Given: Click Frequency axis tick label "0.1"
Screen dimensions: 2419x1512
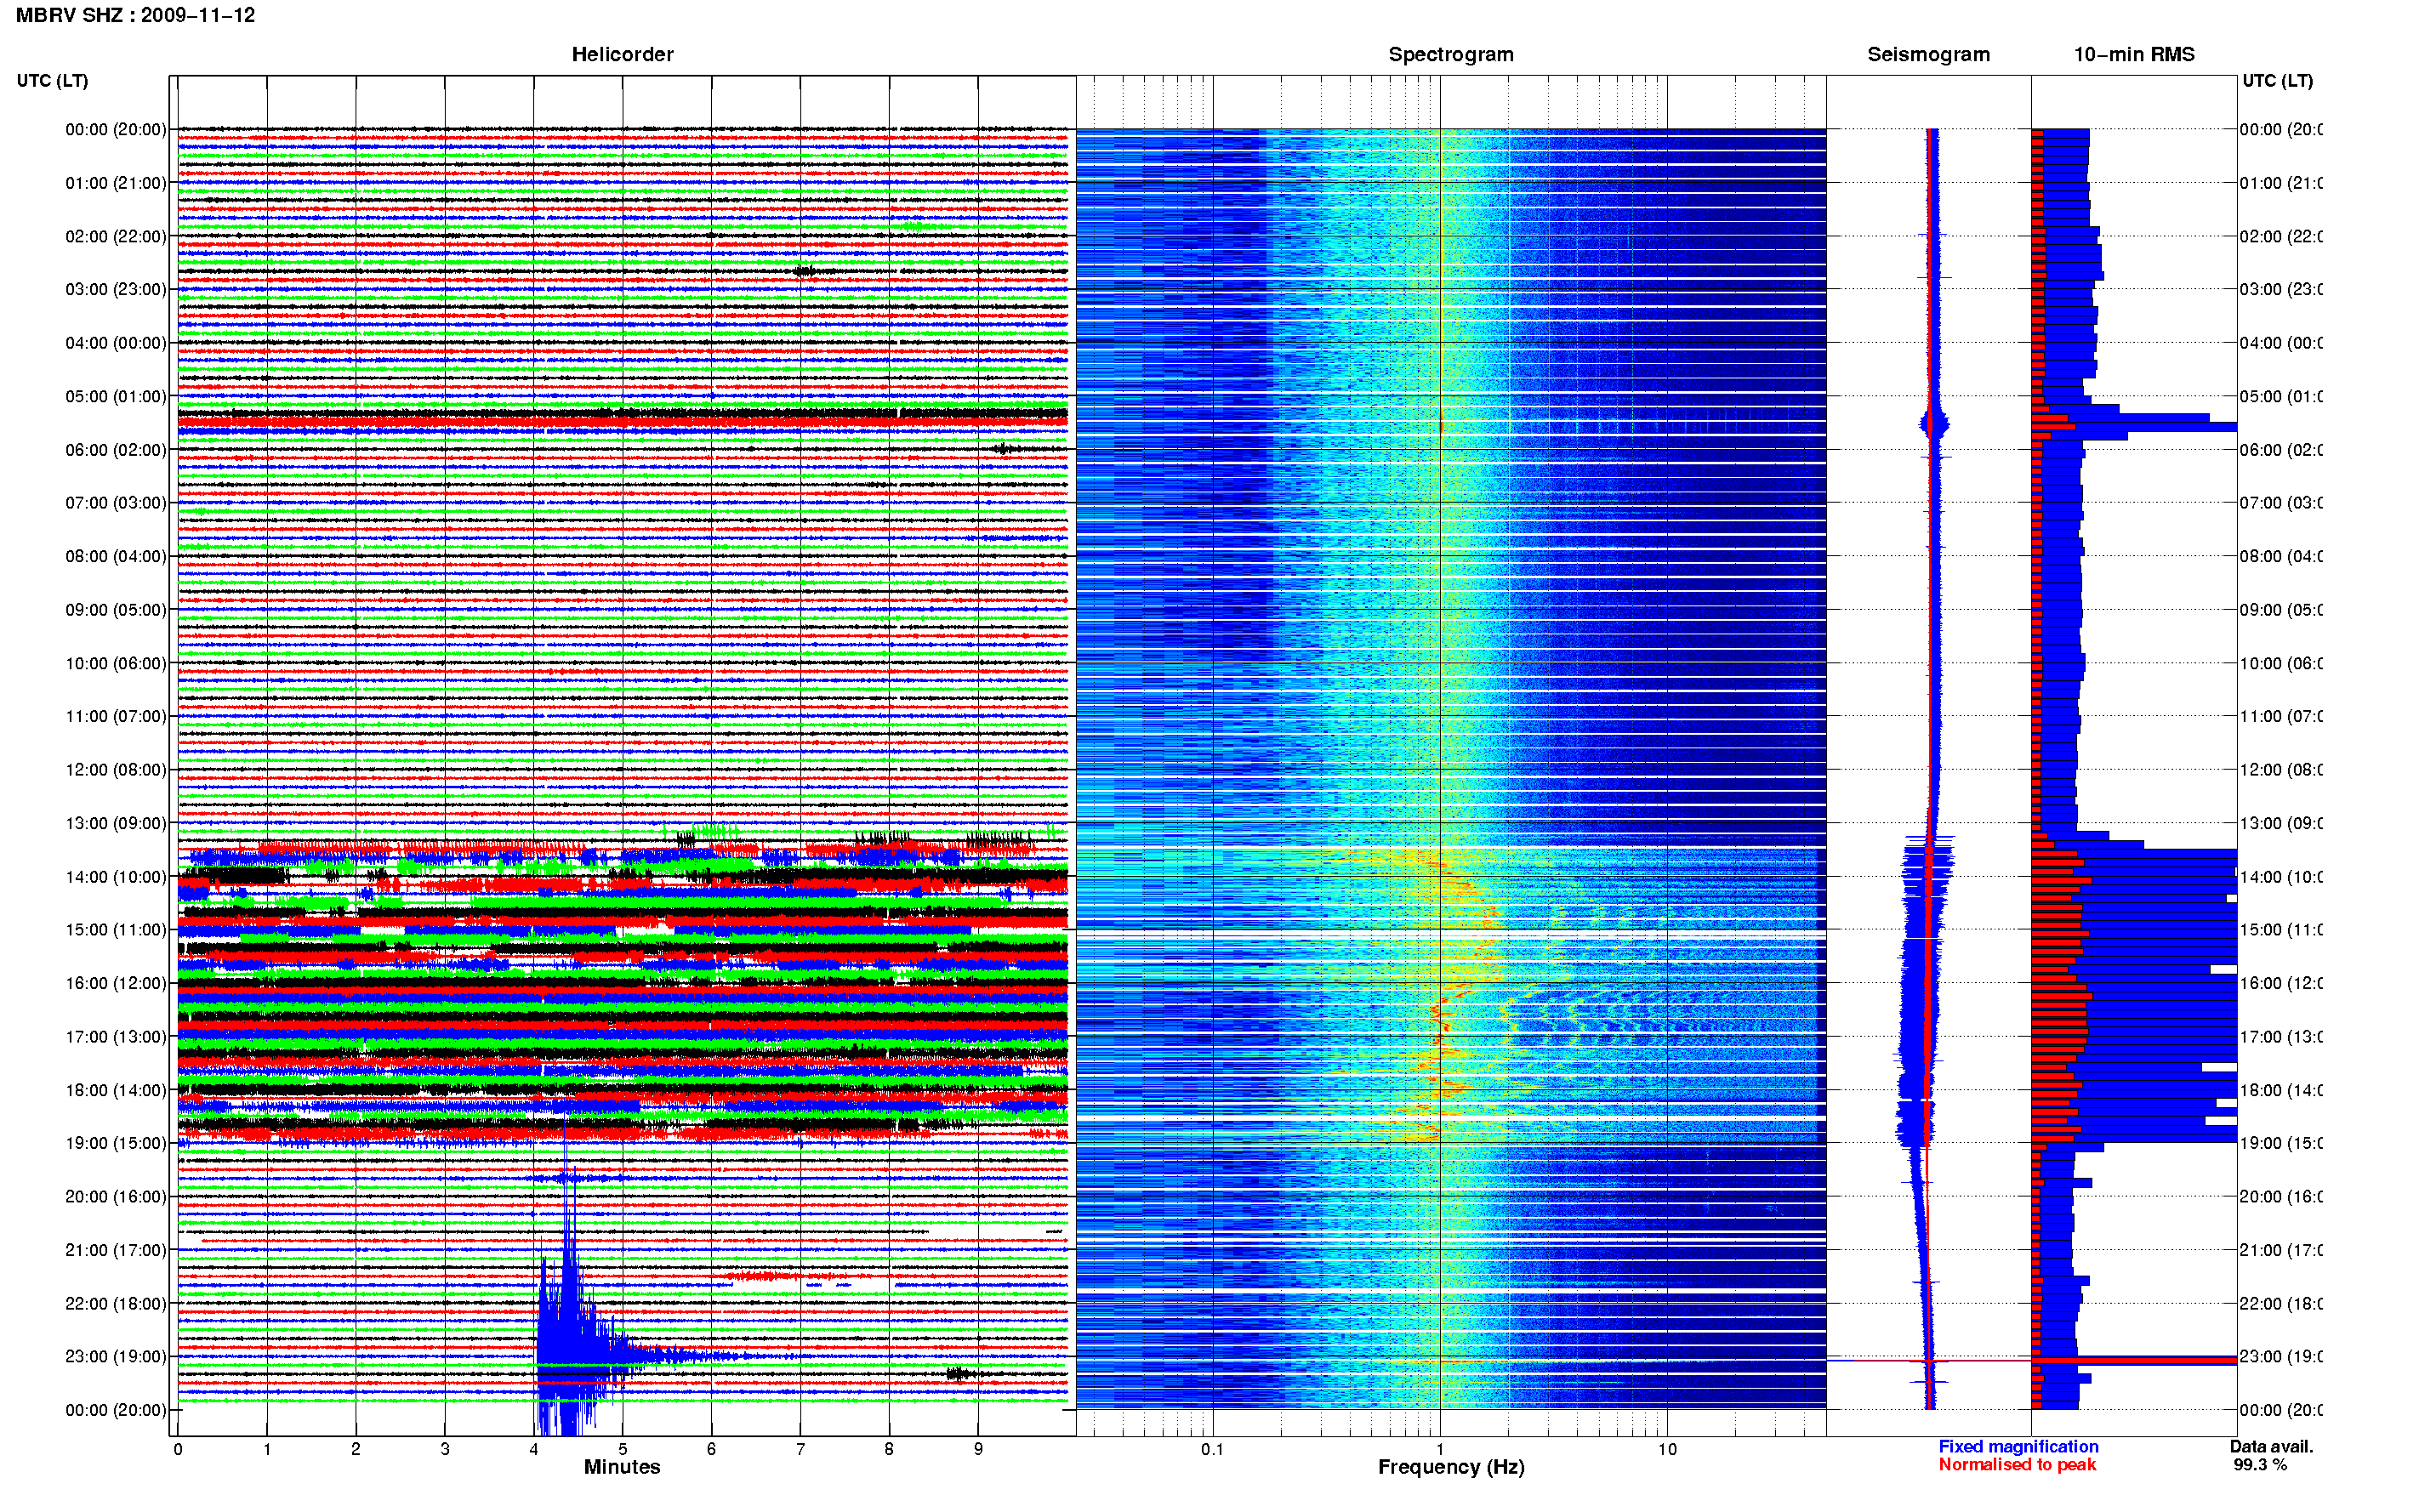Looking at the screenshot, I should pyautogui.click(x=1213, y=1449).
